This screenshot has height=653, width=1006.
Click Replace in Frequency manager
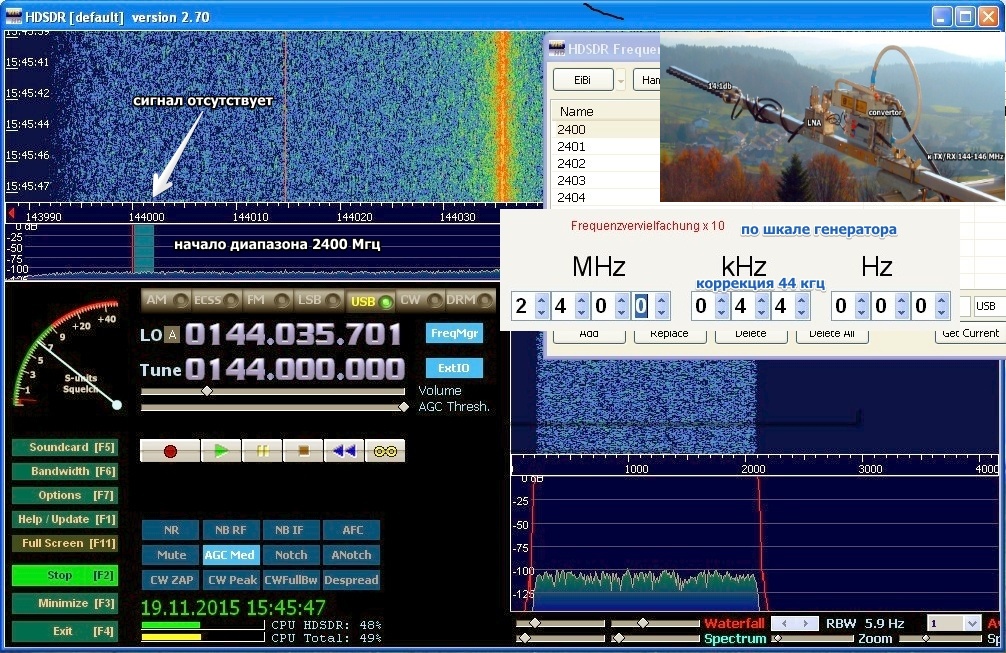coord(669,334)
